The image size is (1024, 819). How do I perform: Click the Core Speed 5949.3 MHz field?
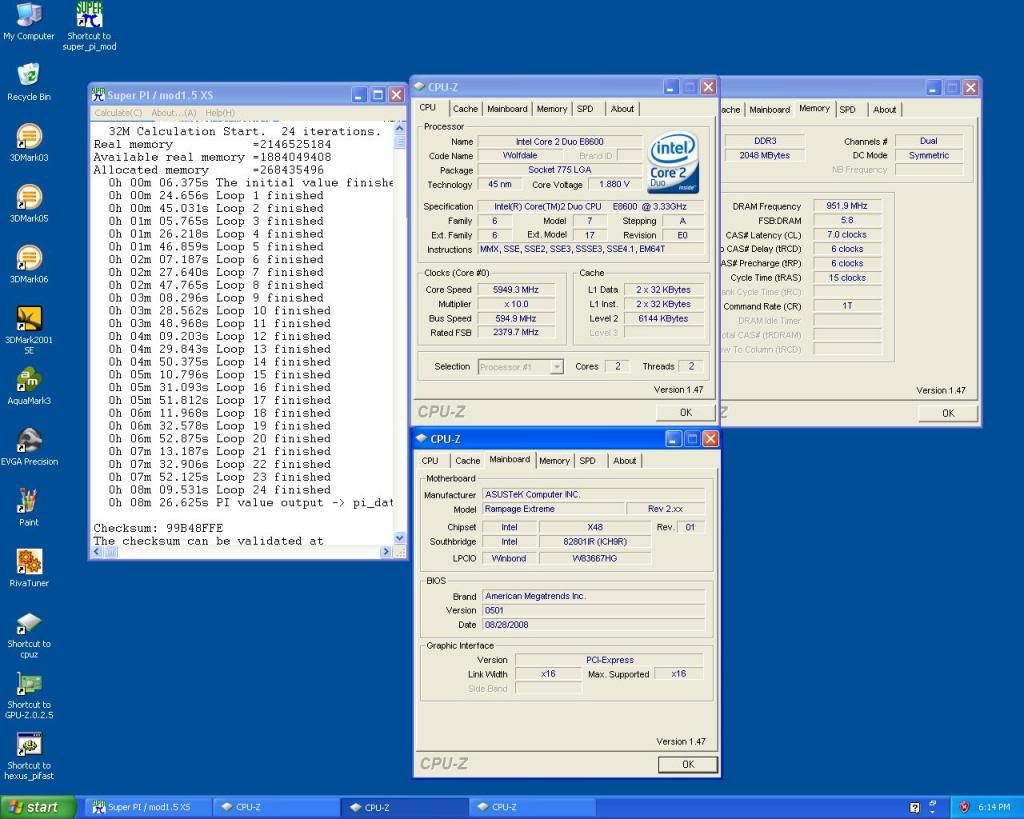pos(516,289)
